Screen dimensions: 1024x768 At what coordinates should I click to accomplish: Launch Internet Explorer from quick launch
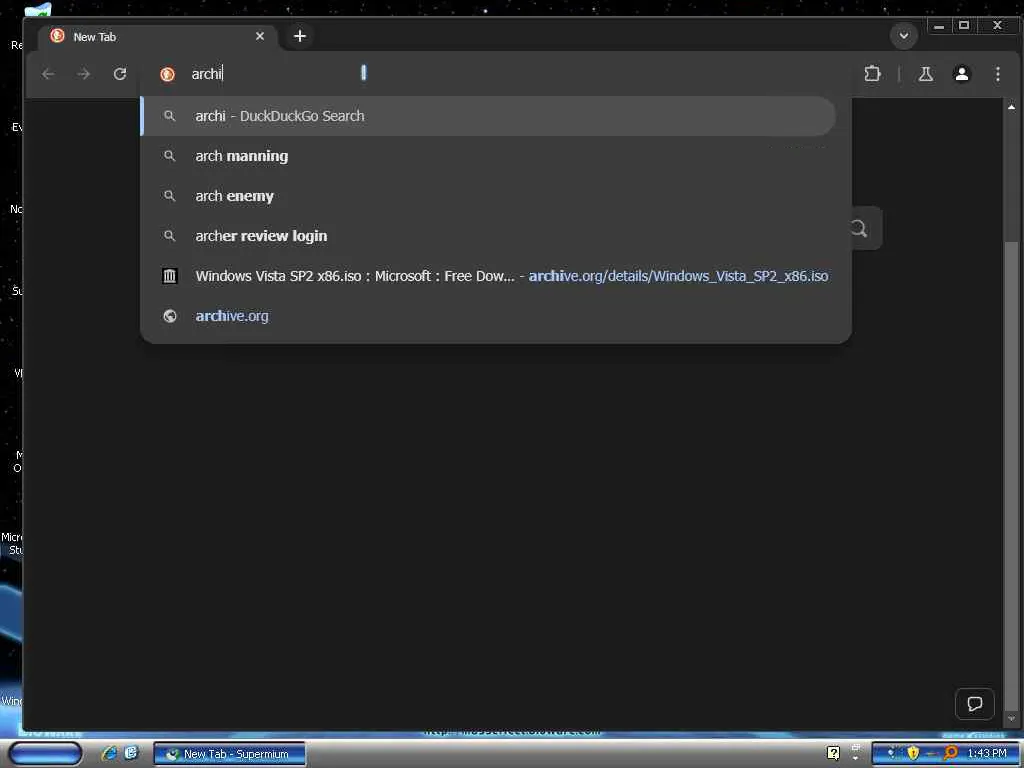coord(109,753)
